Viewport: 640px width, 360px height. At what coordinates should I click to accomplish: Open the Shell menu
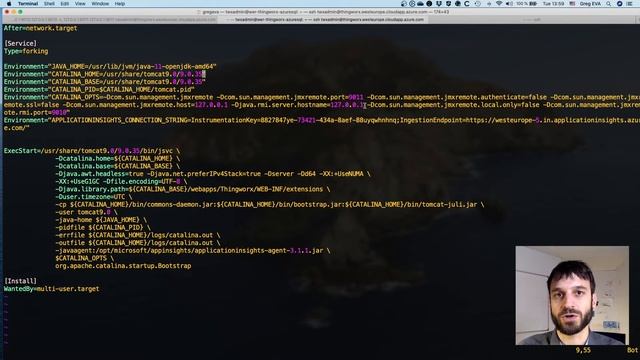[x=49, y=4]
